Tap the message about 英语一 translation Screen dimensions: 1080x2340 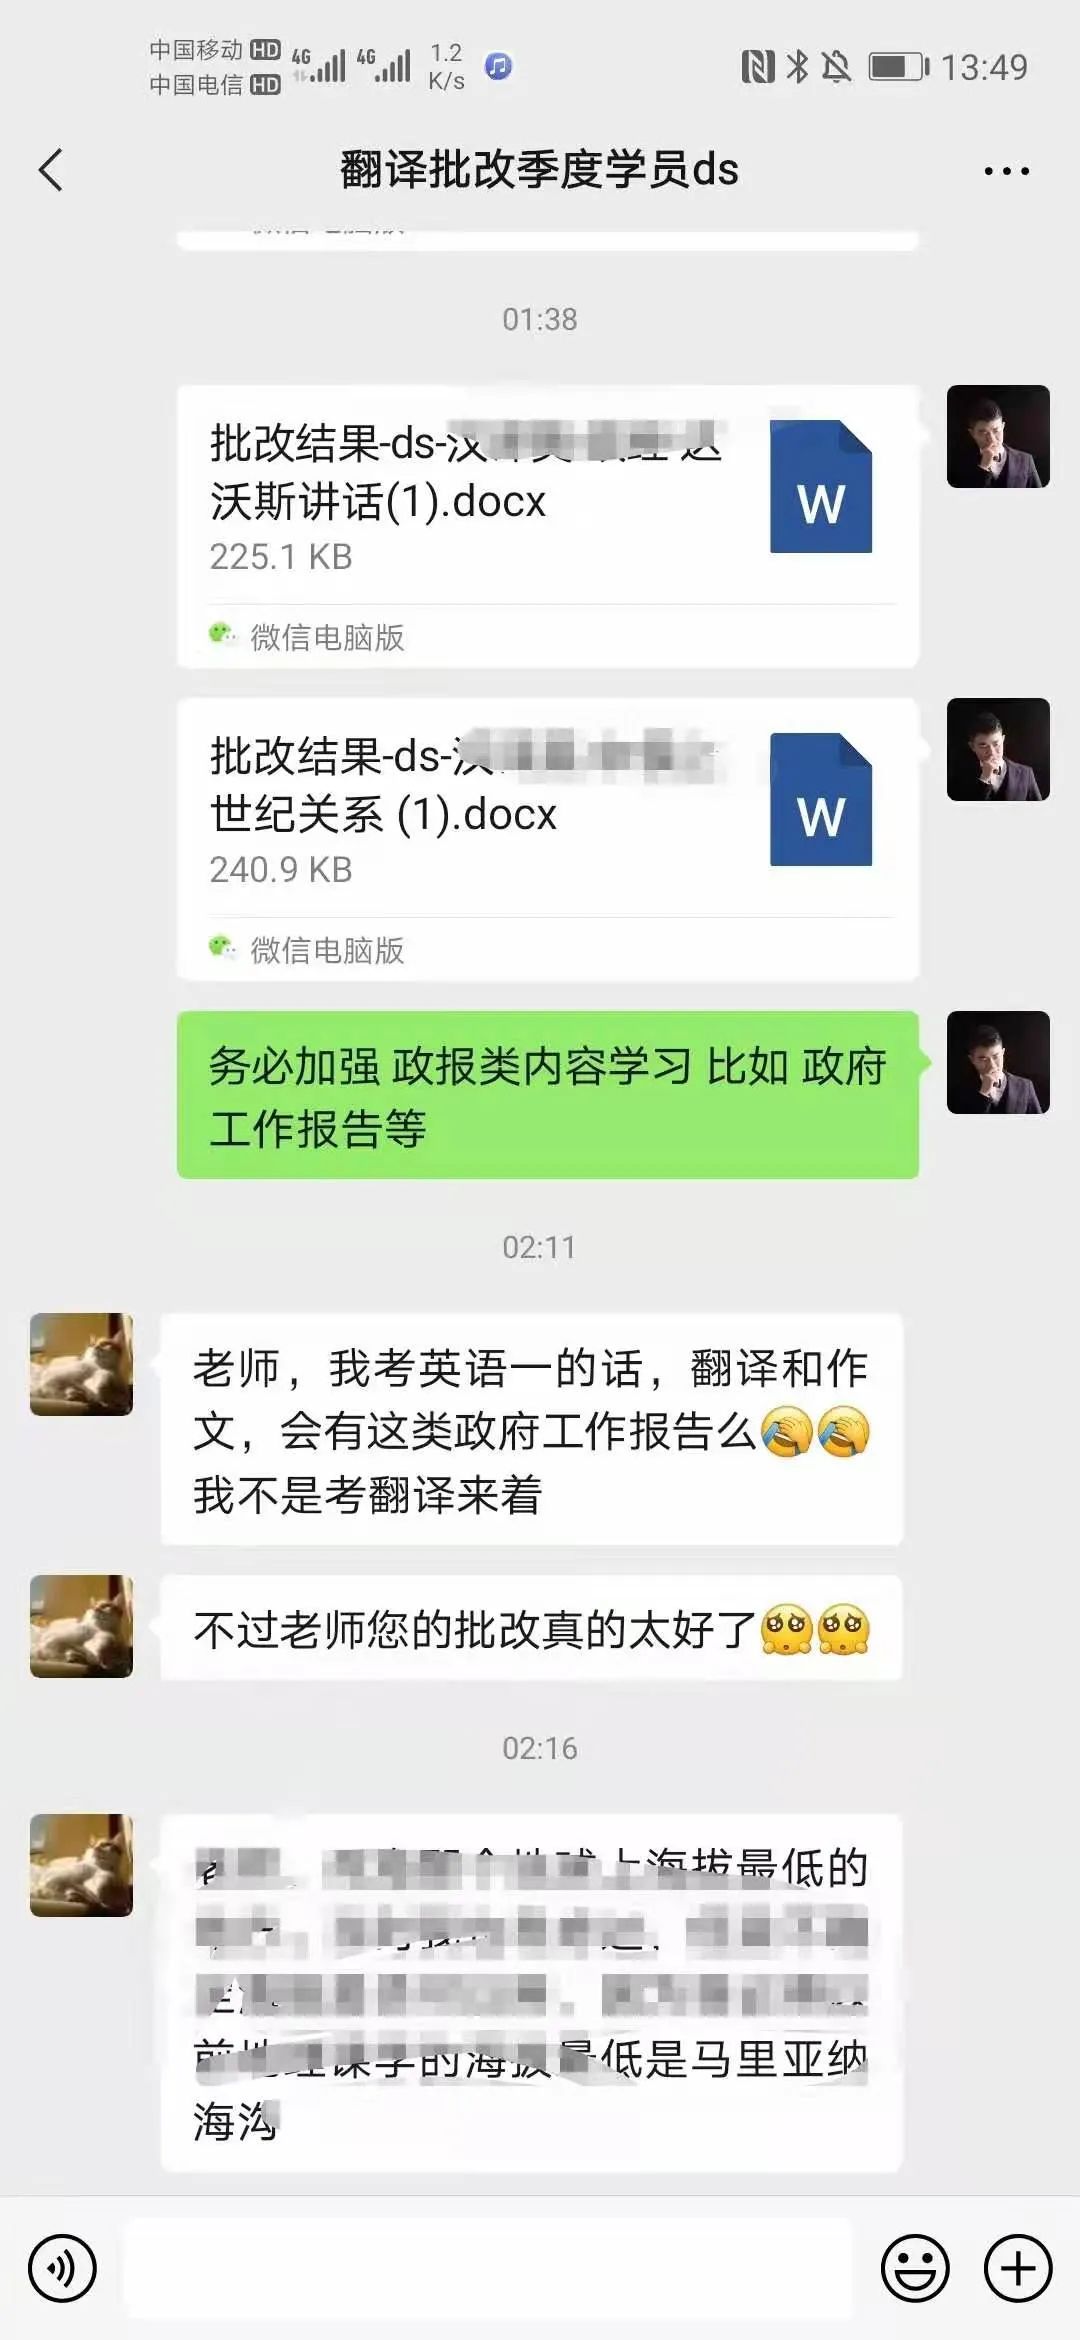click(531, 1430)
